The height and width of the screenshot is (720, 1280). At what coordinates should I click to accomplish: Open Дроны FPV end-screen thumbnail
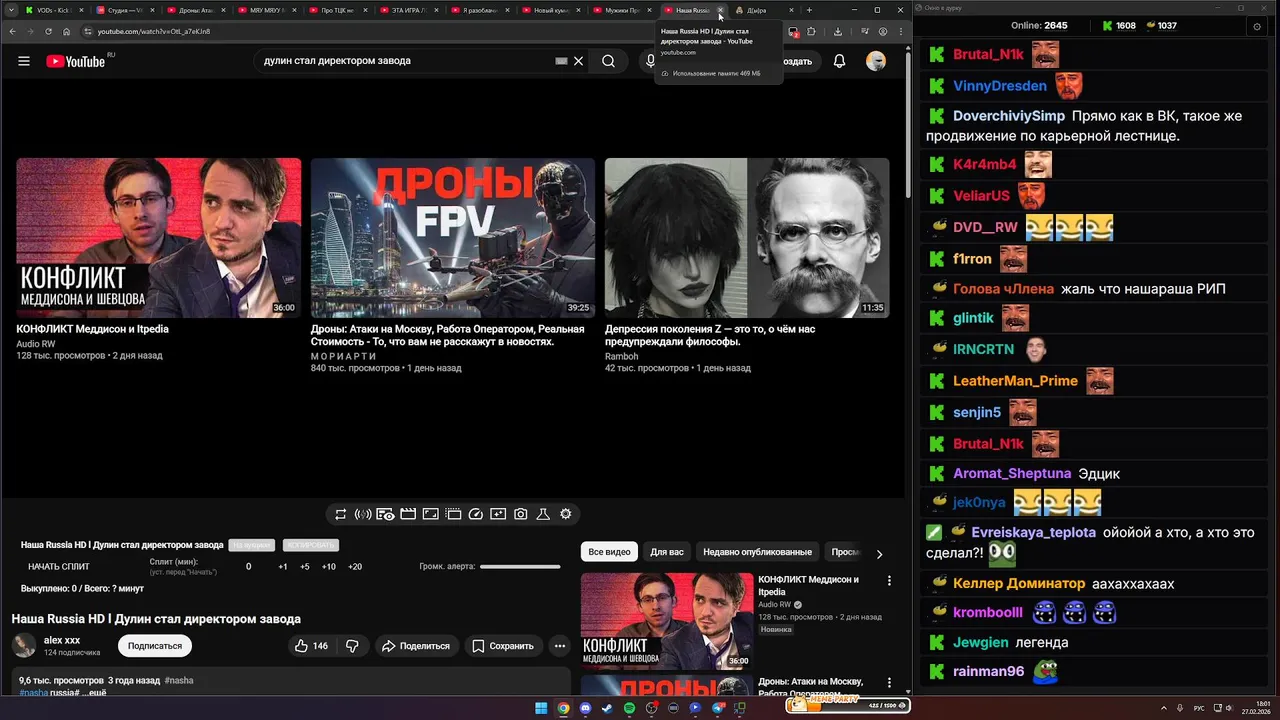452,237
